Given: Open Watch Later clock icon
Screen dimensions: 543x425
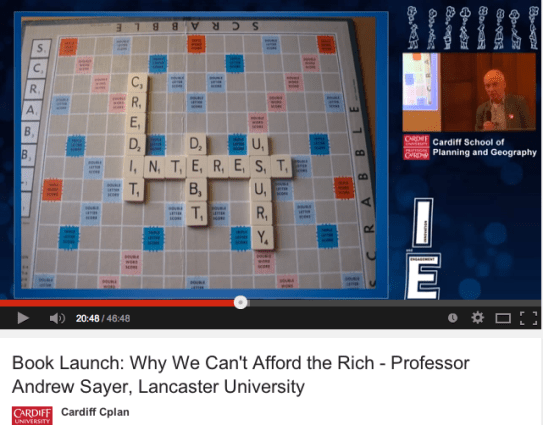Looking at the screenshot, I should (x=453, y=318).
